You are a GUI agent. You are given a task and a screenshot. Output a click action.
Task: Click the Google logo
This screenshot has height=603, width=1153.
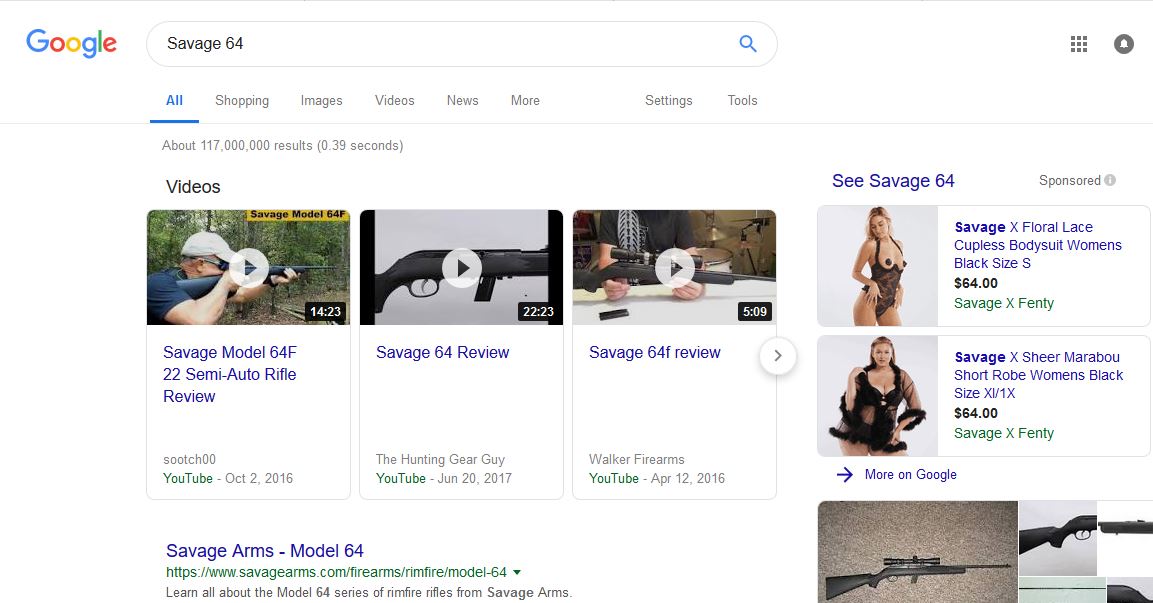pos(71,43)
